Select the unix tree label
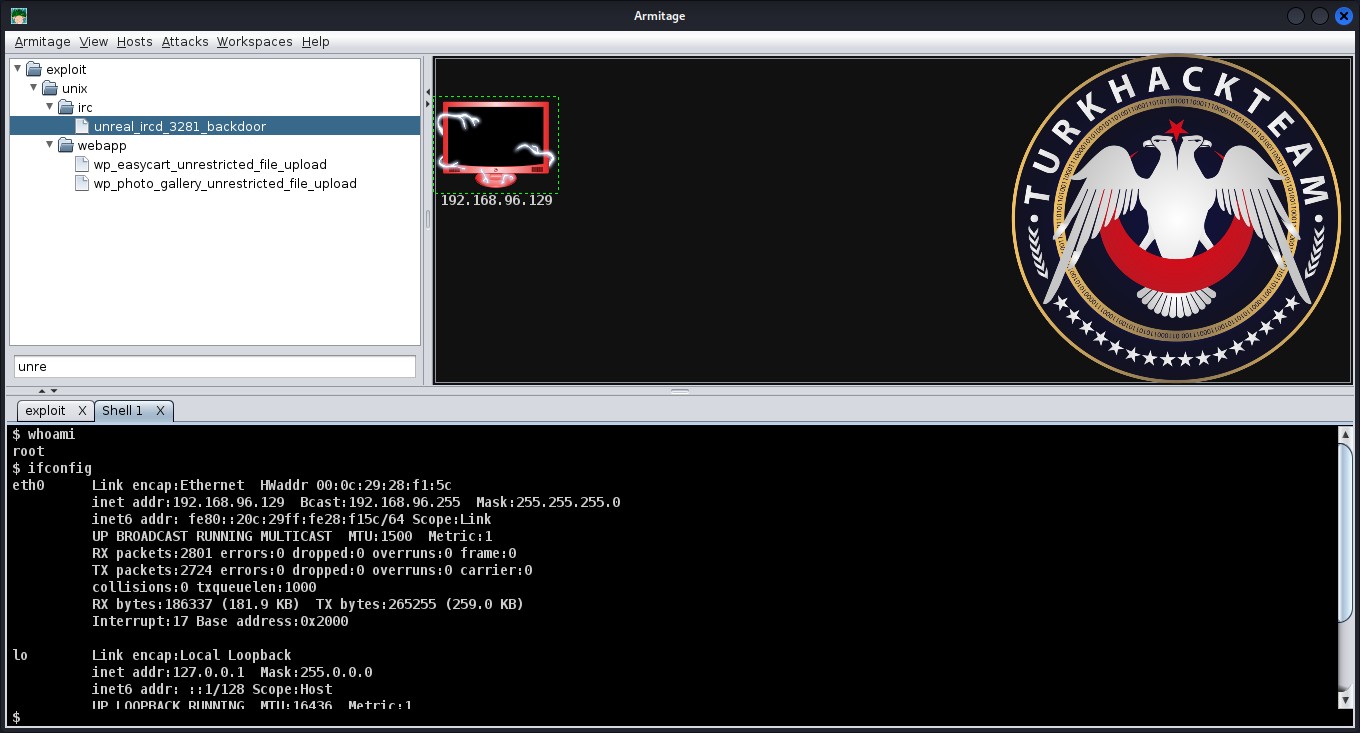Image resolution: width=1360 pixels, height=733 pixels. coord(75,88)
